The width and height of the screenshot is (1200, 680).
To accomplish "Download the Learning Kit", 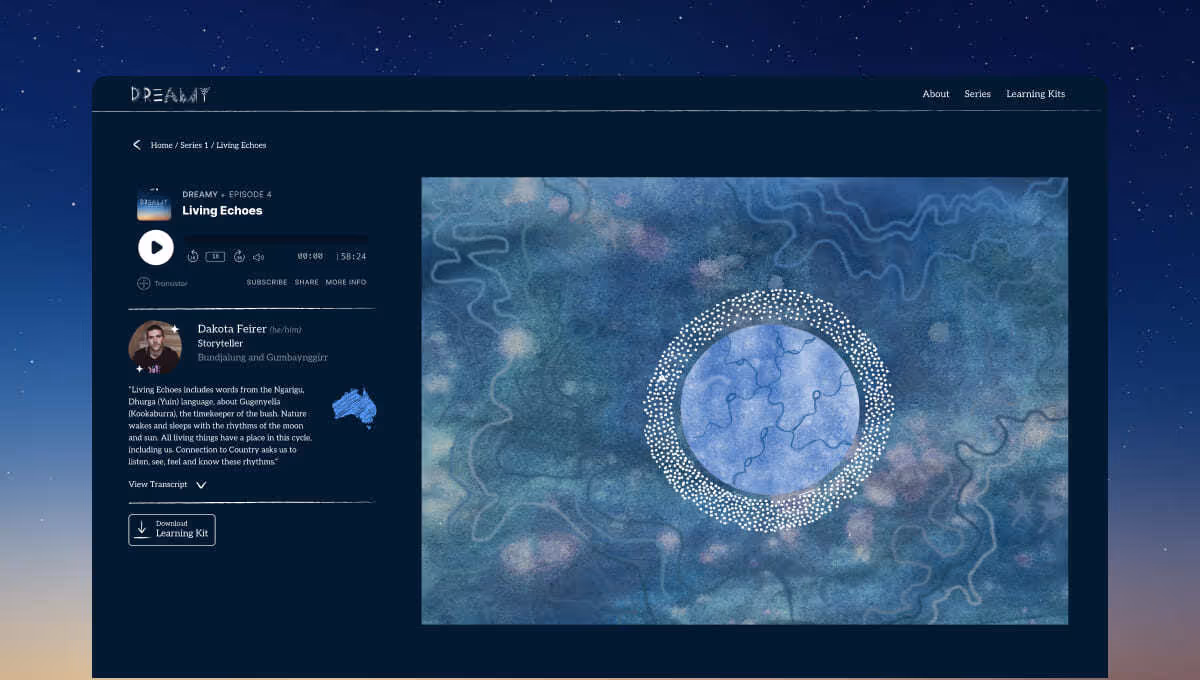I will point(172,530).
